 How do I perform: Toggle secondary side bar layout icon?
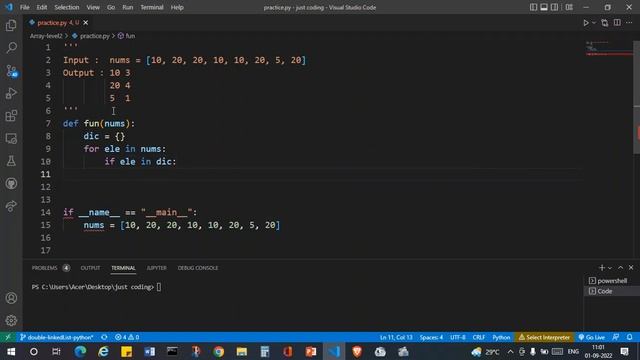(554, 7)
